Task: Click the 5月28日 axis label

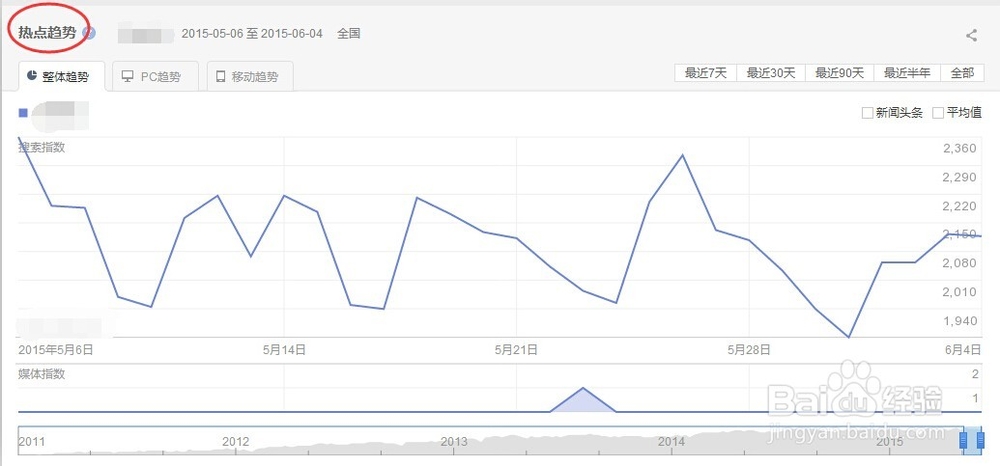Action: point(749,349)
